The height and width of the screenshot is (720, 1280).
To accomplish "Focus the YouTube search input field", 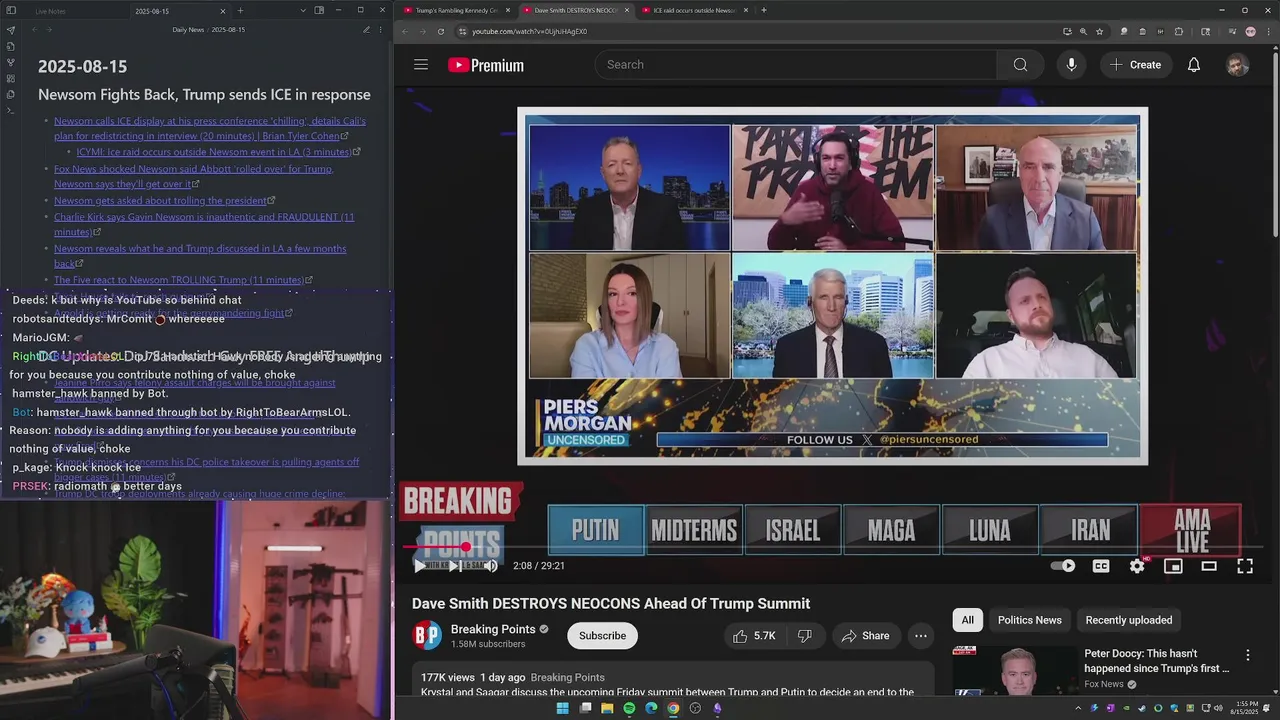I will point(796,65).
